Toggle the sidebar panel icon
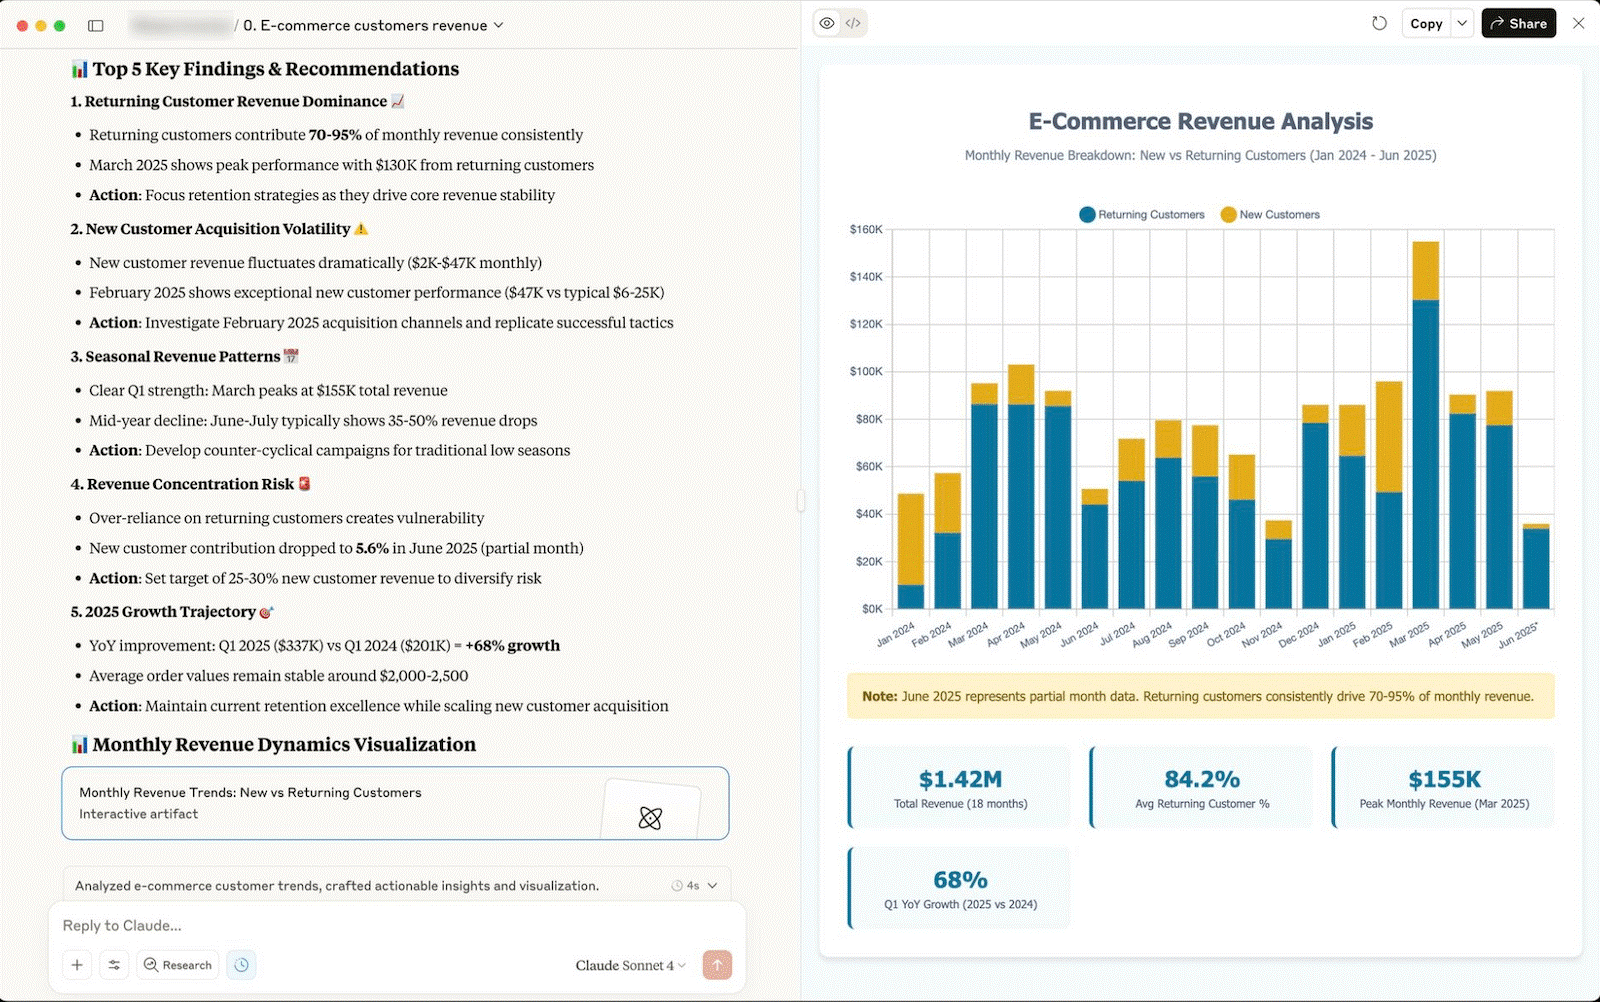 pos(96,25)
